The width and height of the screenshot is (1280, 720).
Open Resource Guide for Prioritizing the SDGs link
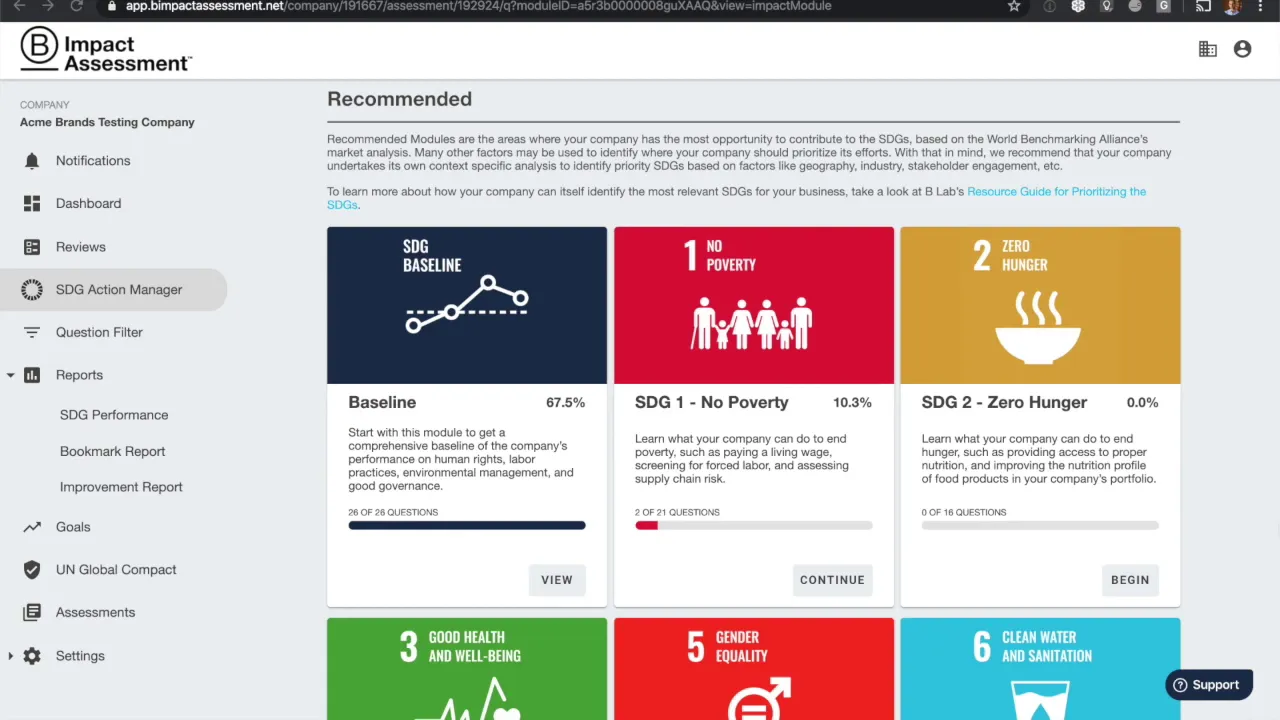(x=736, y=198)
